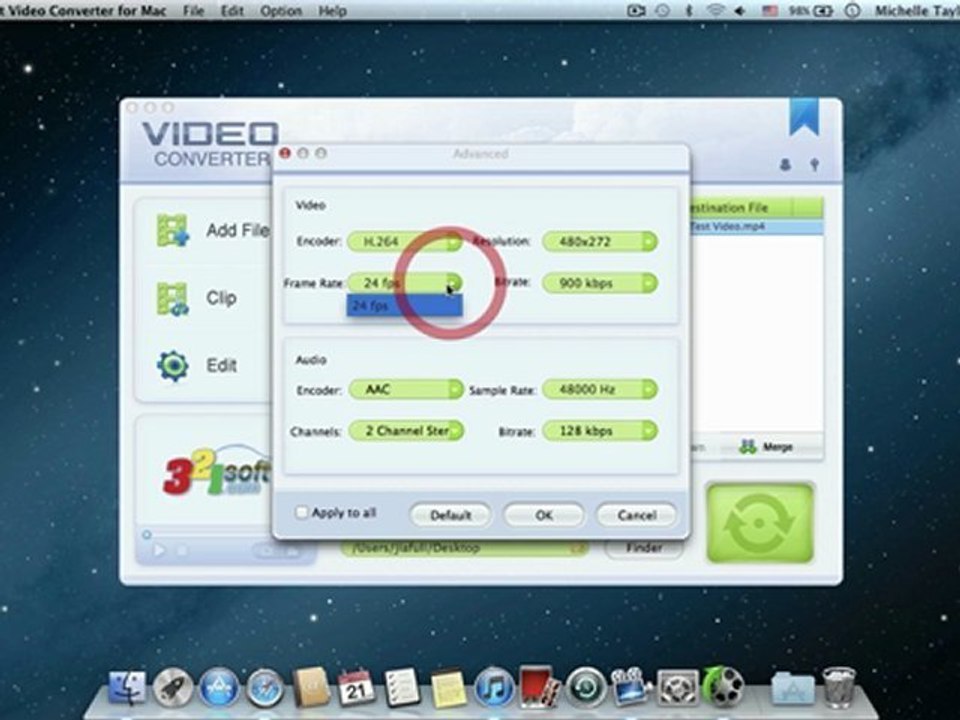Open App Store from the dock
960x720 pixels.
[x=219, y=688]
